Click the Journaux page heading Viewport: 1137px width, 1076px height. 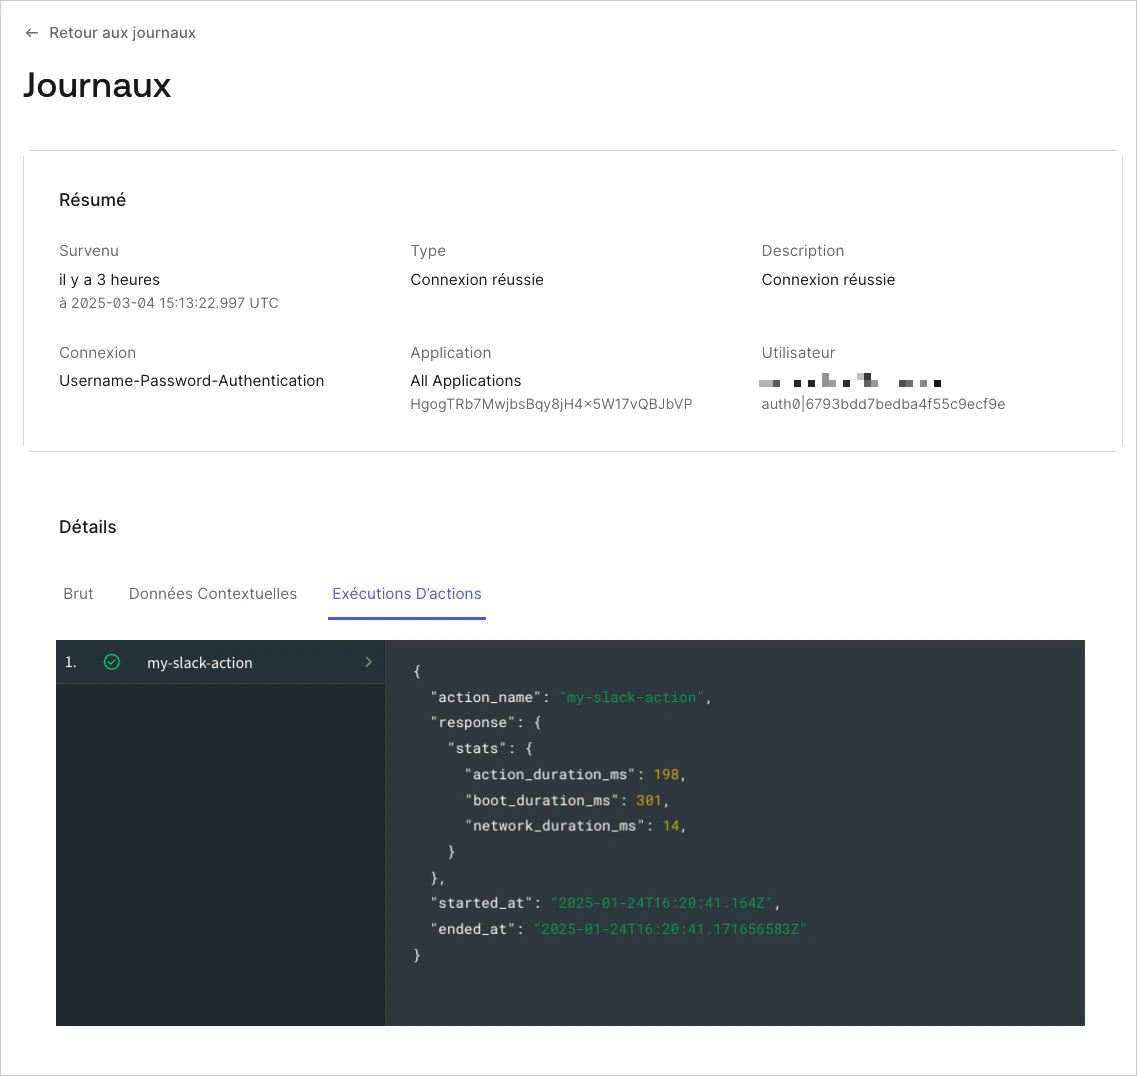click(97, 86)
